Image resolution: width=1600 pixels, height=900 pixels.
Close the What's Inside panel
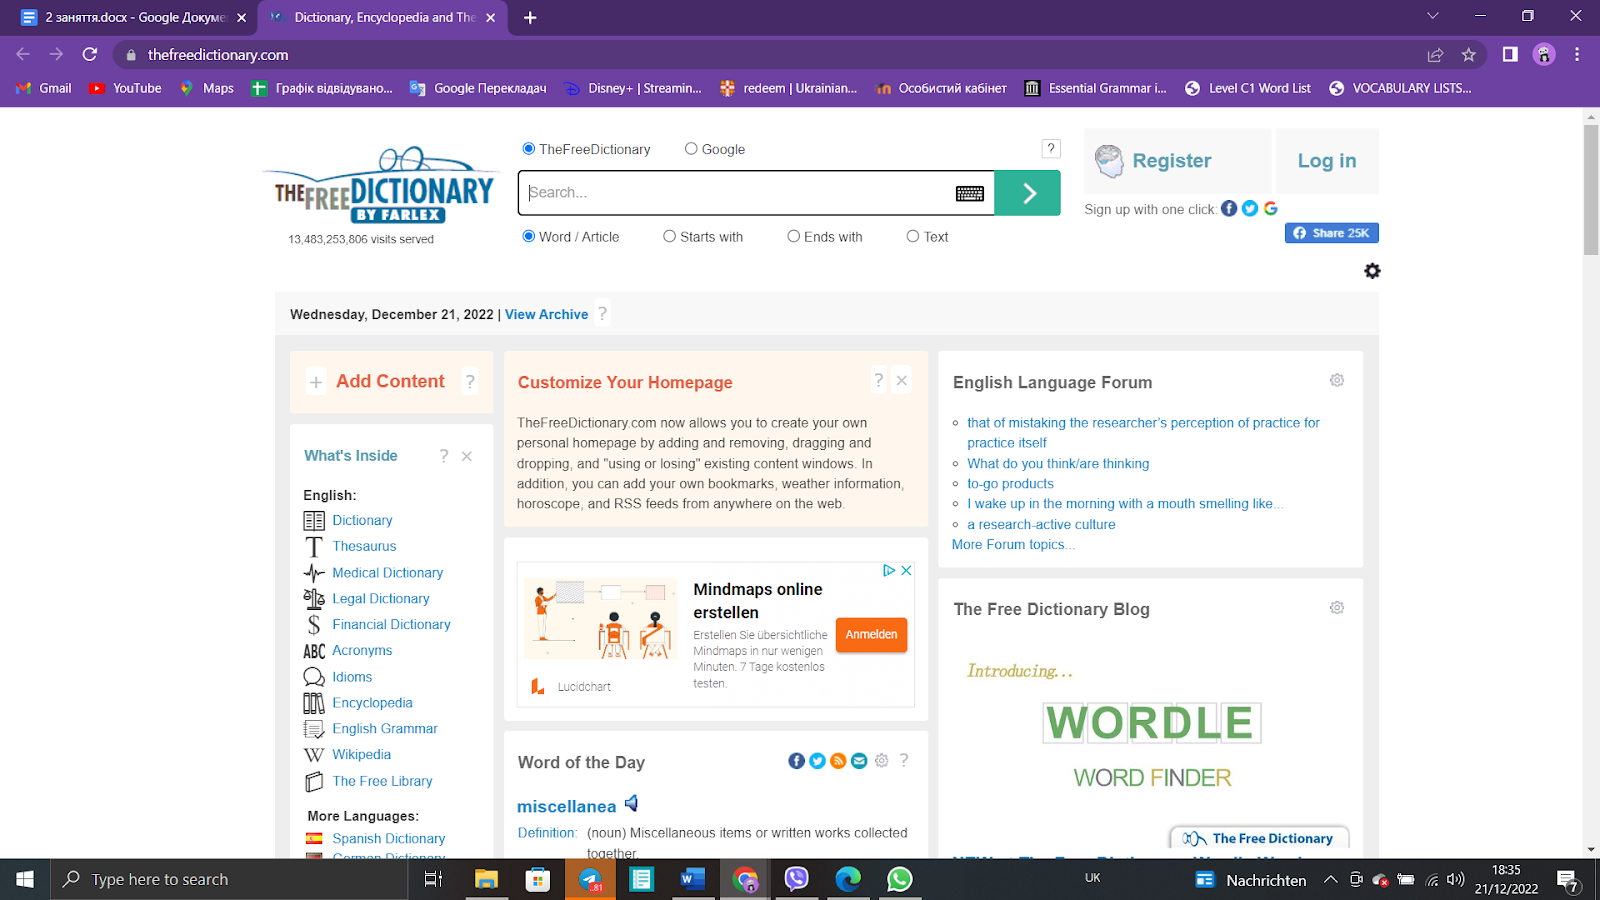click(x=467, y=456)
